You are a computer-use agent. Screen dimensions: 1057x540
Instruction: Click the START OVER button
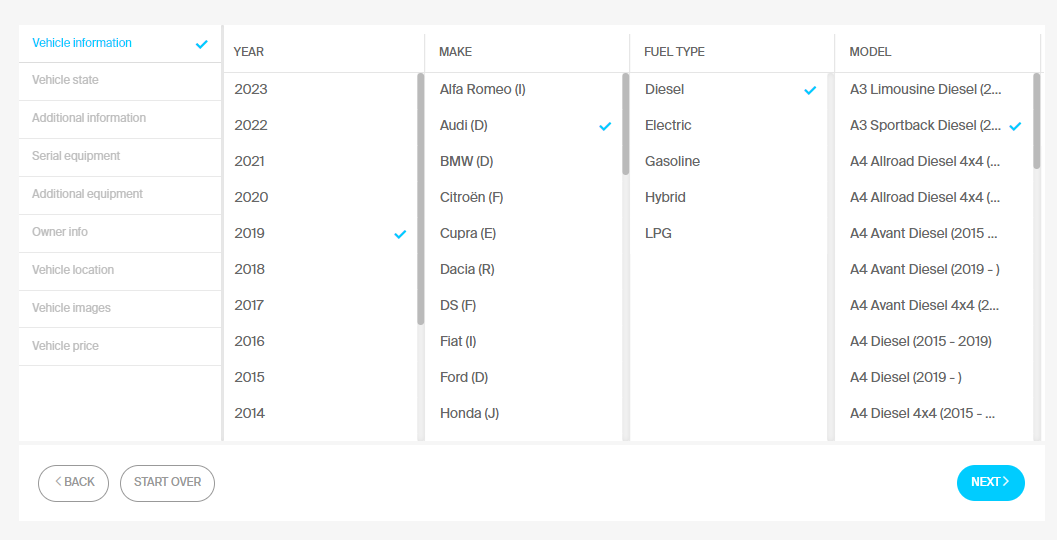pyautogui.click(x=167, y=483)
